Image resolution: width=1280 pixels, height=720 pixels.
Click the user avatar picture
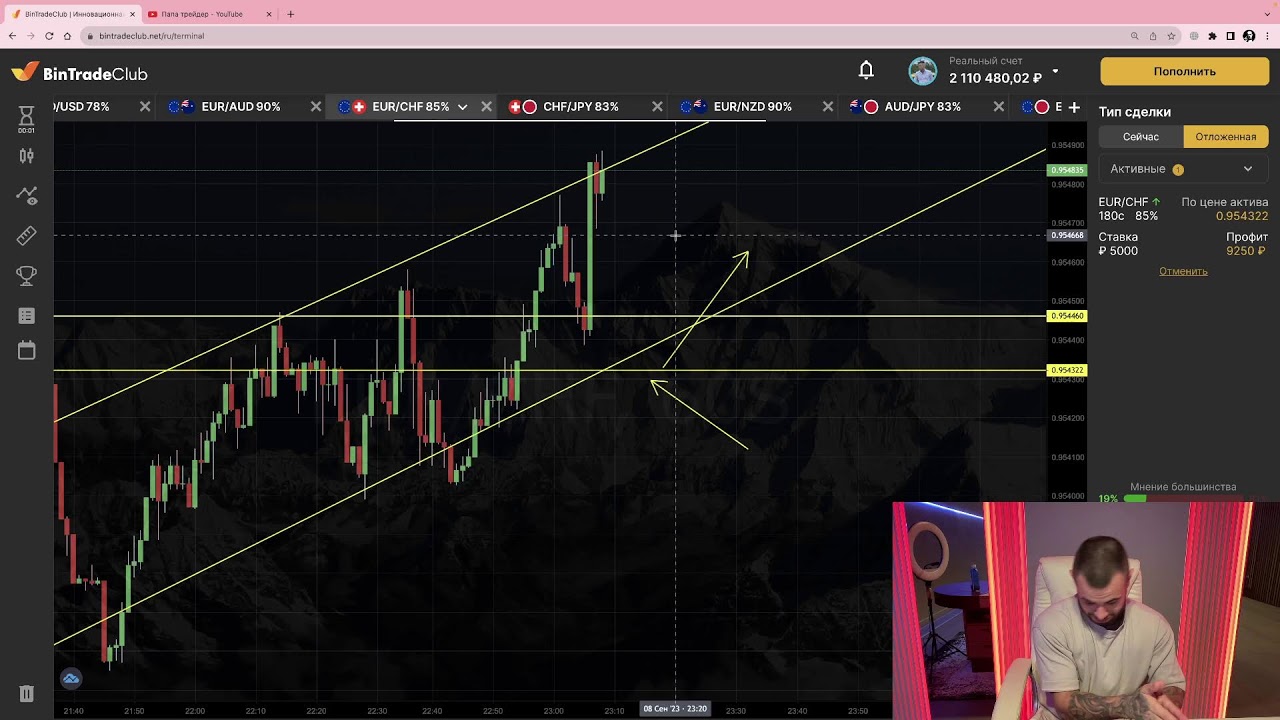coord(922,71)
